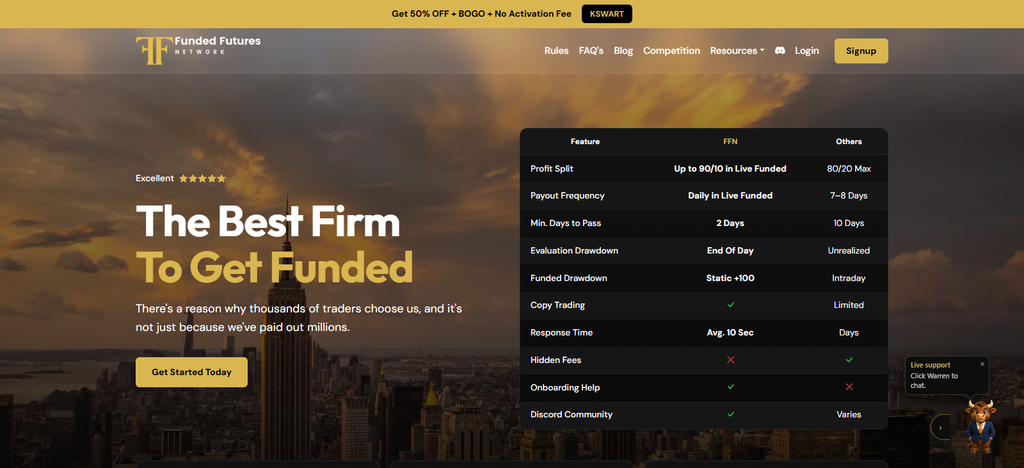The image size is (1024, 468).
Task: Click the 'Avg. 10 Sec' cell
Action: [730, 332]
